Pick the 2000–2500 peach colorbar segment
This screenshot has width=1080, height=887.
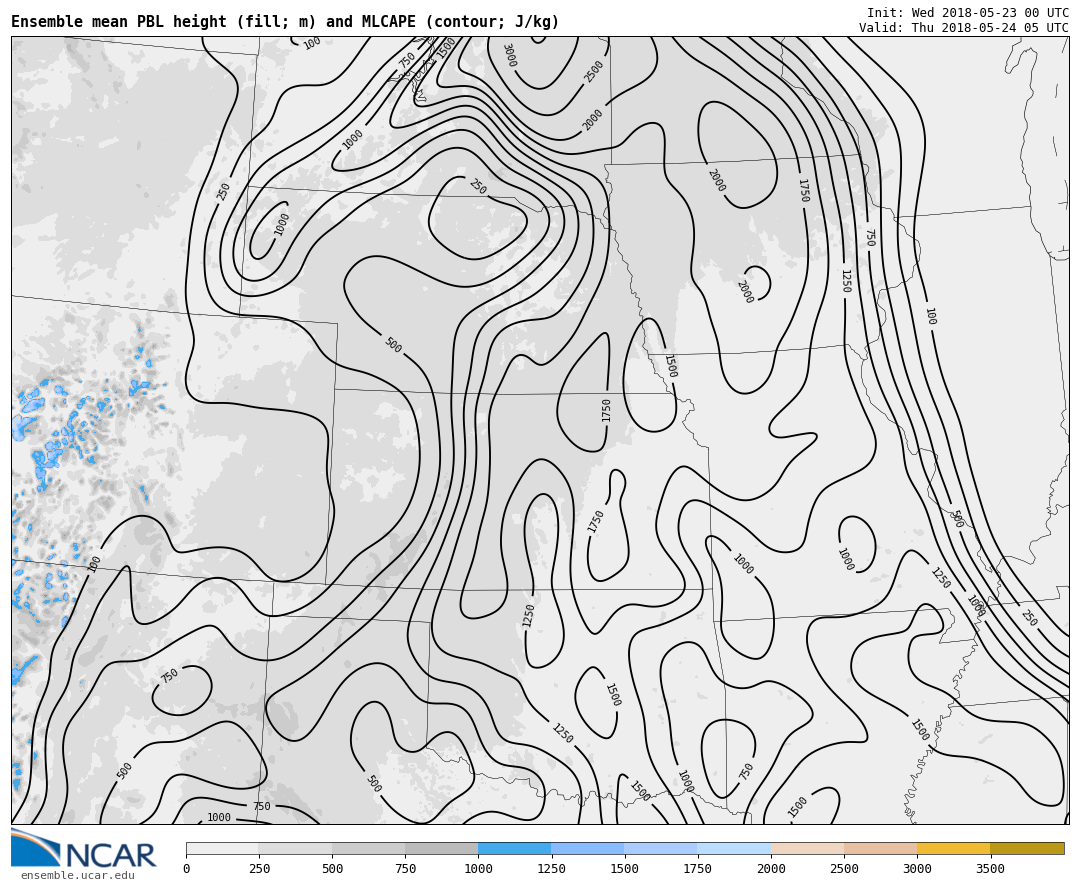pyautogui.click(x=808, y=848)
